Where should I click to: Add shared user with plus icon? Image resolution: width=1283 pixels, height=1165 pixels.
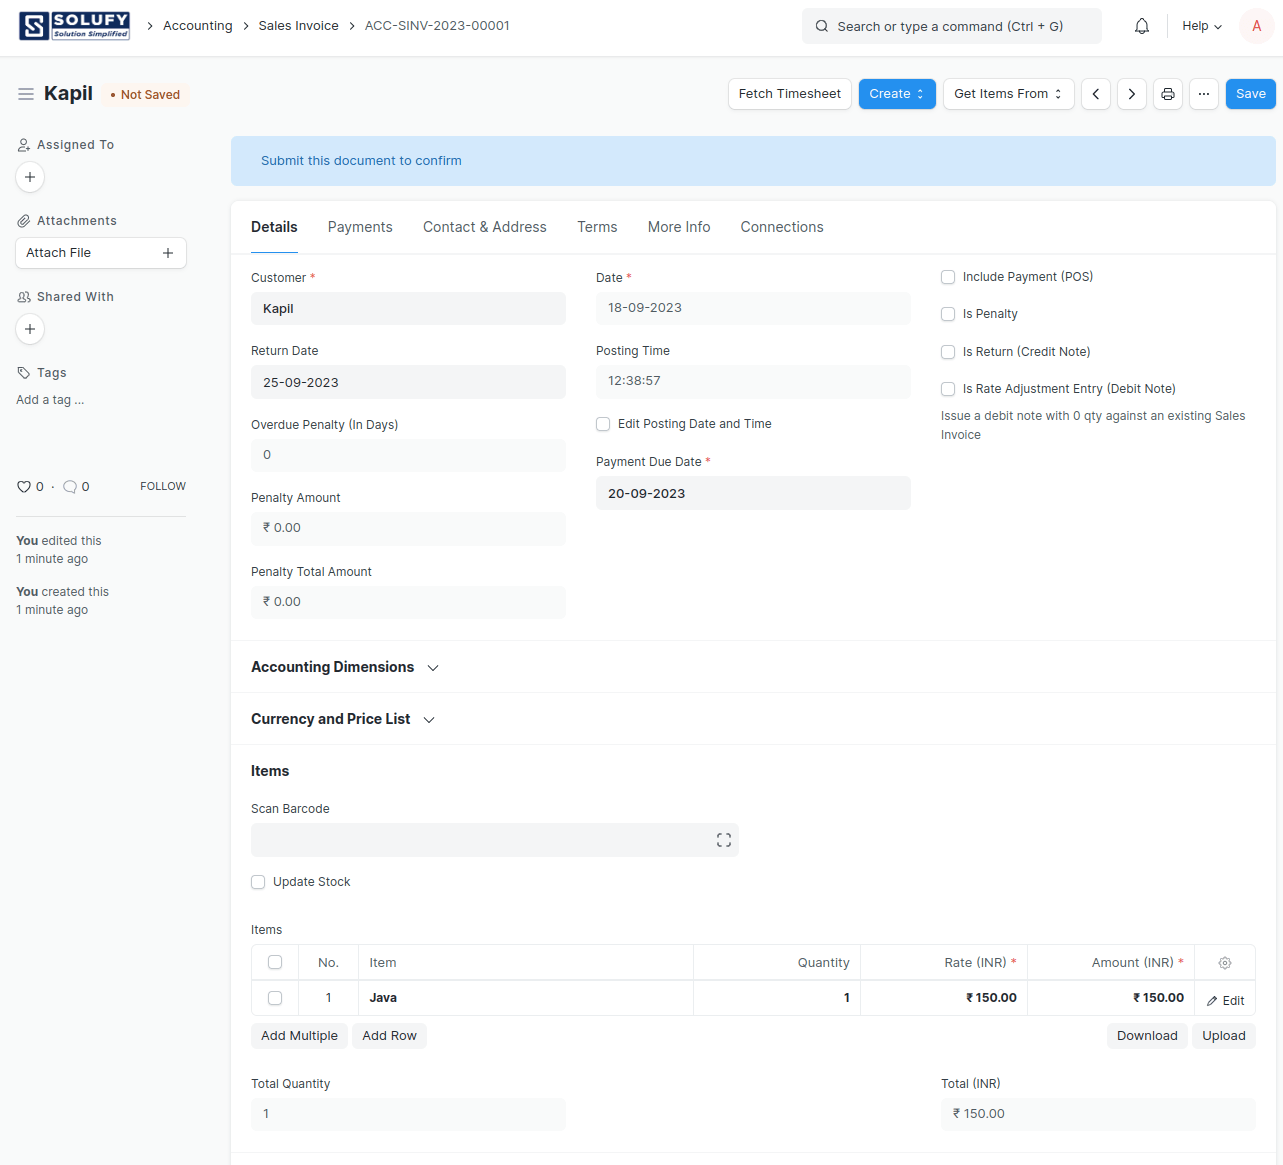click(30, 329)
